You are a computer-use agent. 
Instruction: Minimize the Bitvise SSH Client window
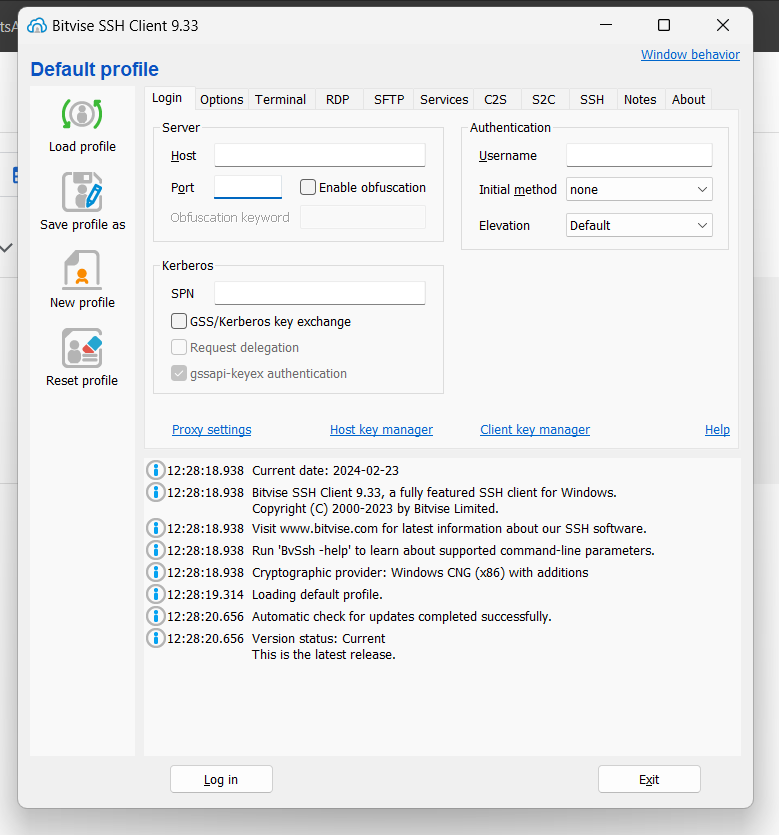(x=606, y=25)
